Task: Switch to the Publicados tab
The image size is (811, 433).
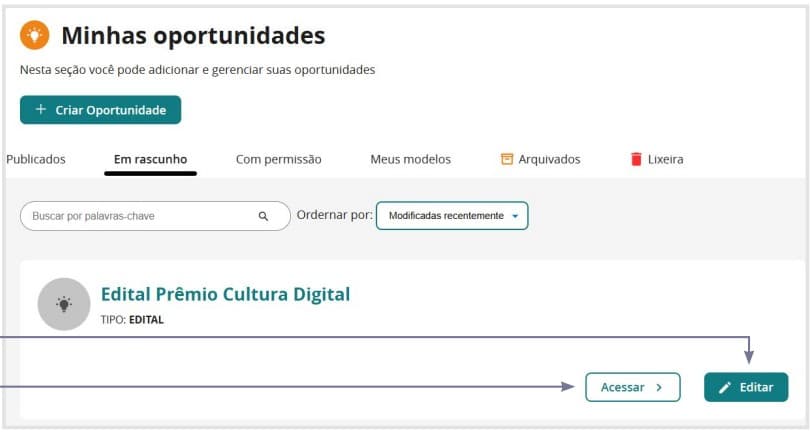Action: tap(36, 159)
